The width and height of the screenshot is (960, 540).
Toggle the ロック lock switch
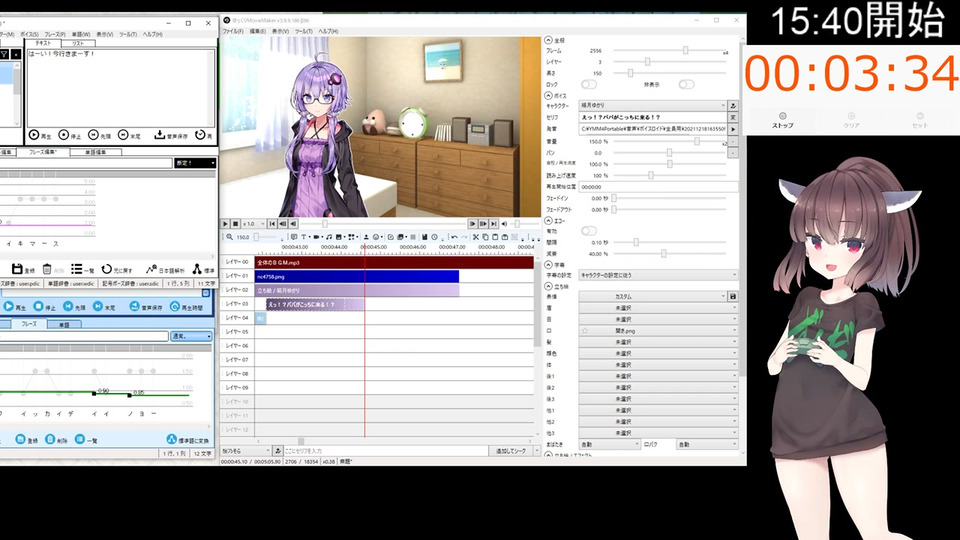pos(589,84)
